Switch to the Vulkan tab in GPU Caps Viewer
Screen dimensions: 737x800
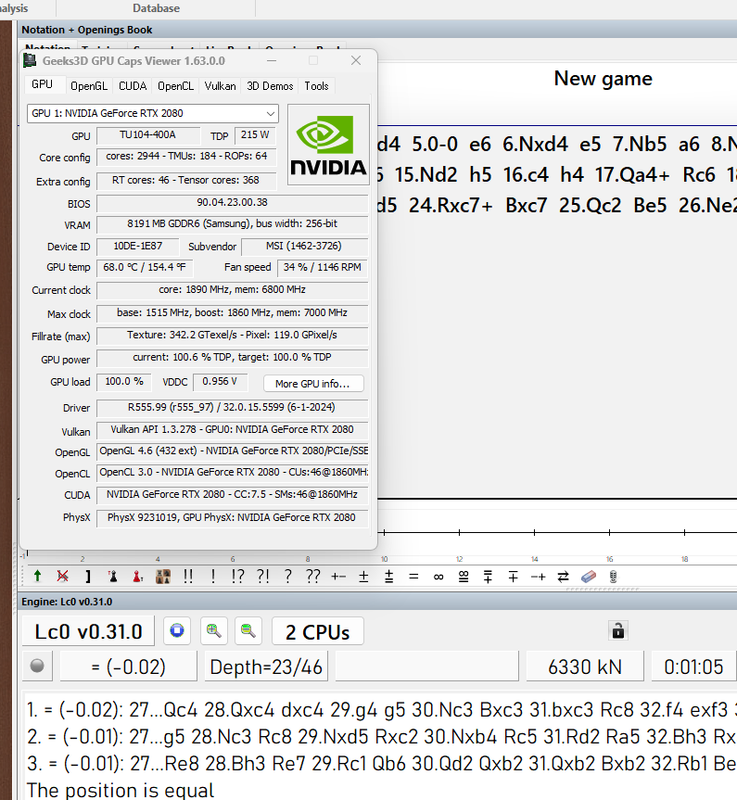pyautogui.click(x=220, y=86)
